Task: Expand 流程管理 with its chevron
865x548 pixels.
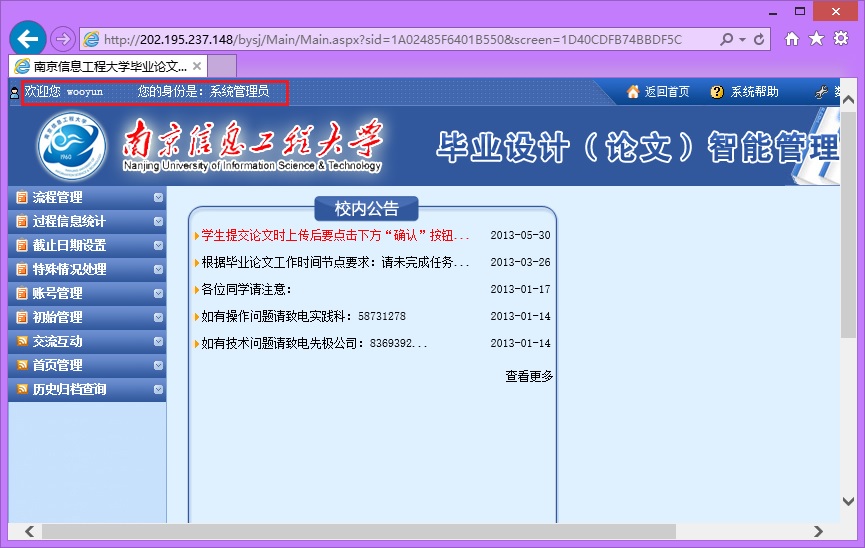Action: click(x=158, y=198)
